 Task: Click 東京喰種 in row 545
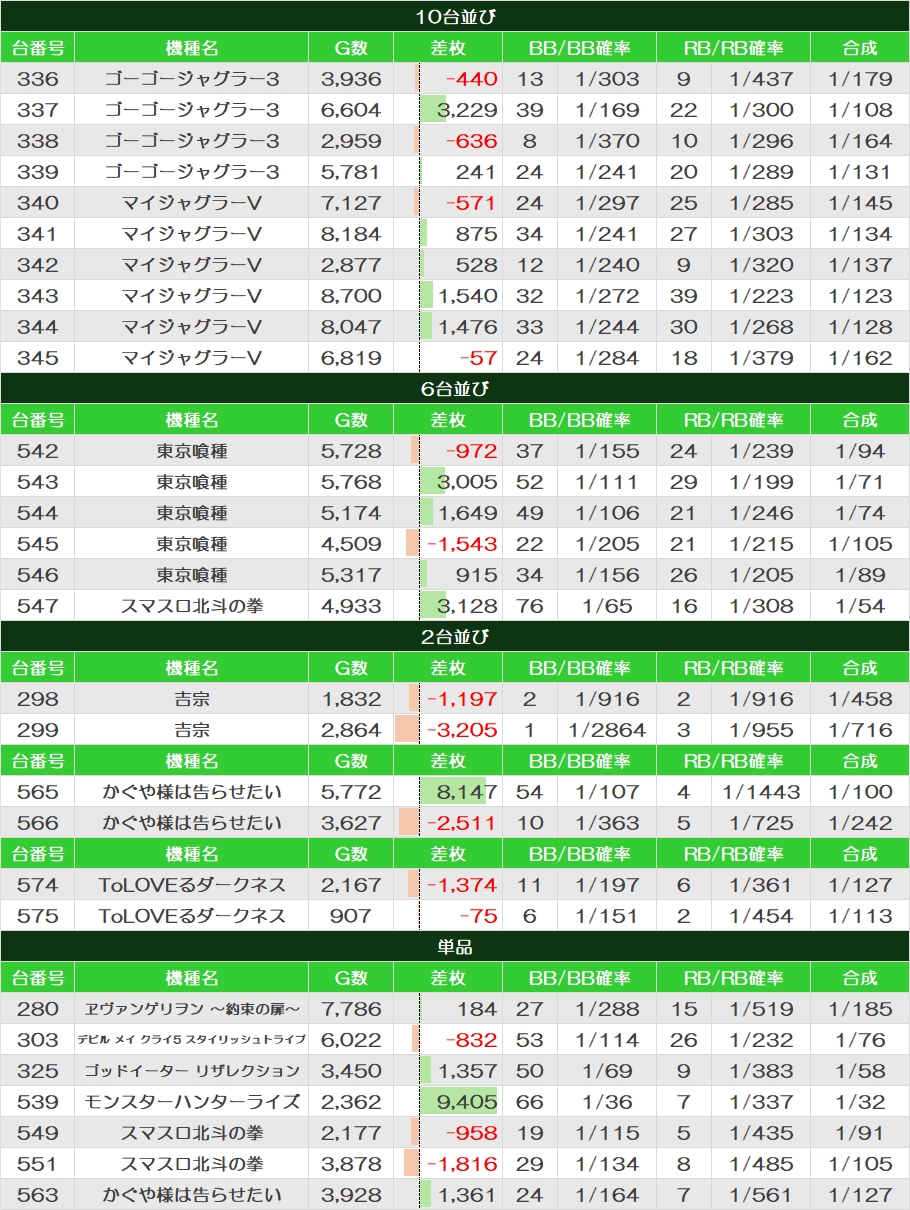coord(191,544)
